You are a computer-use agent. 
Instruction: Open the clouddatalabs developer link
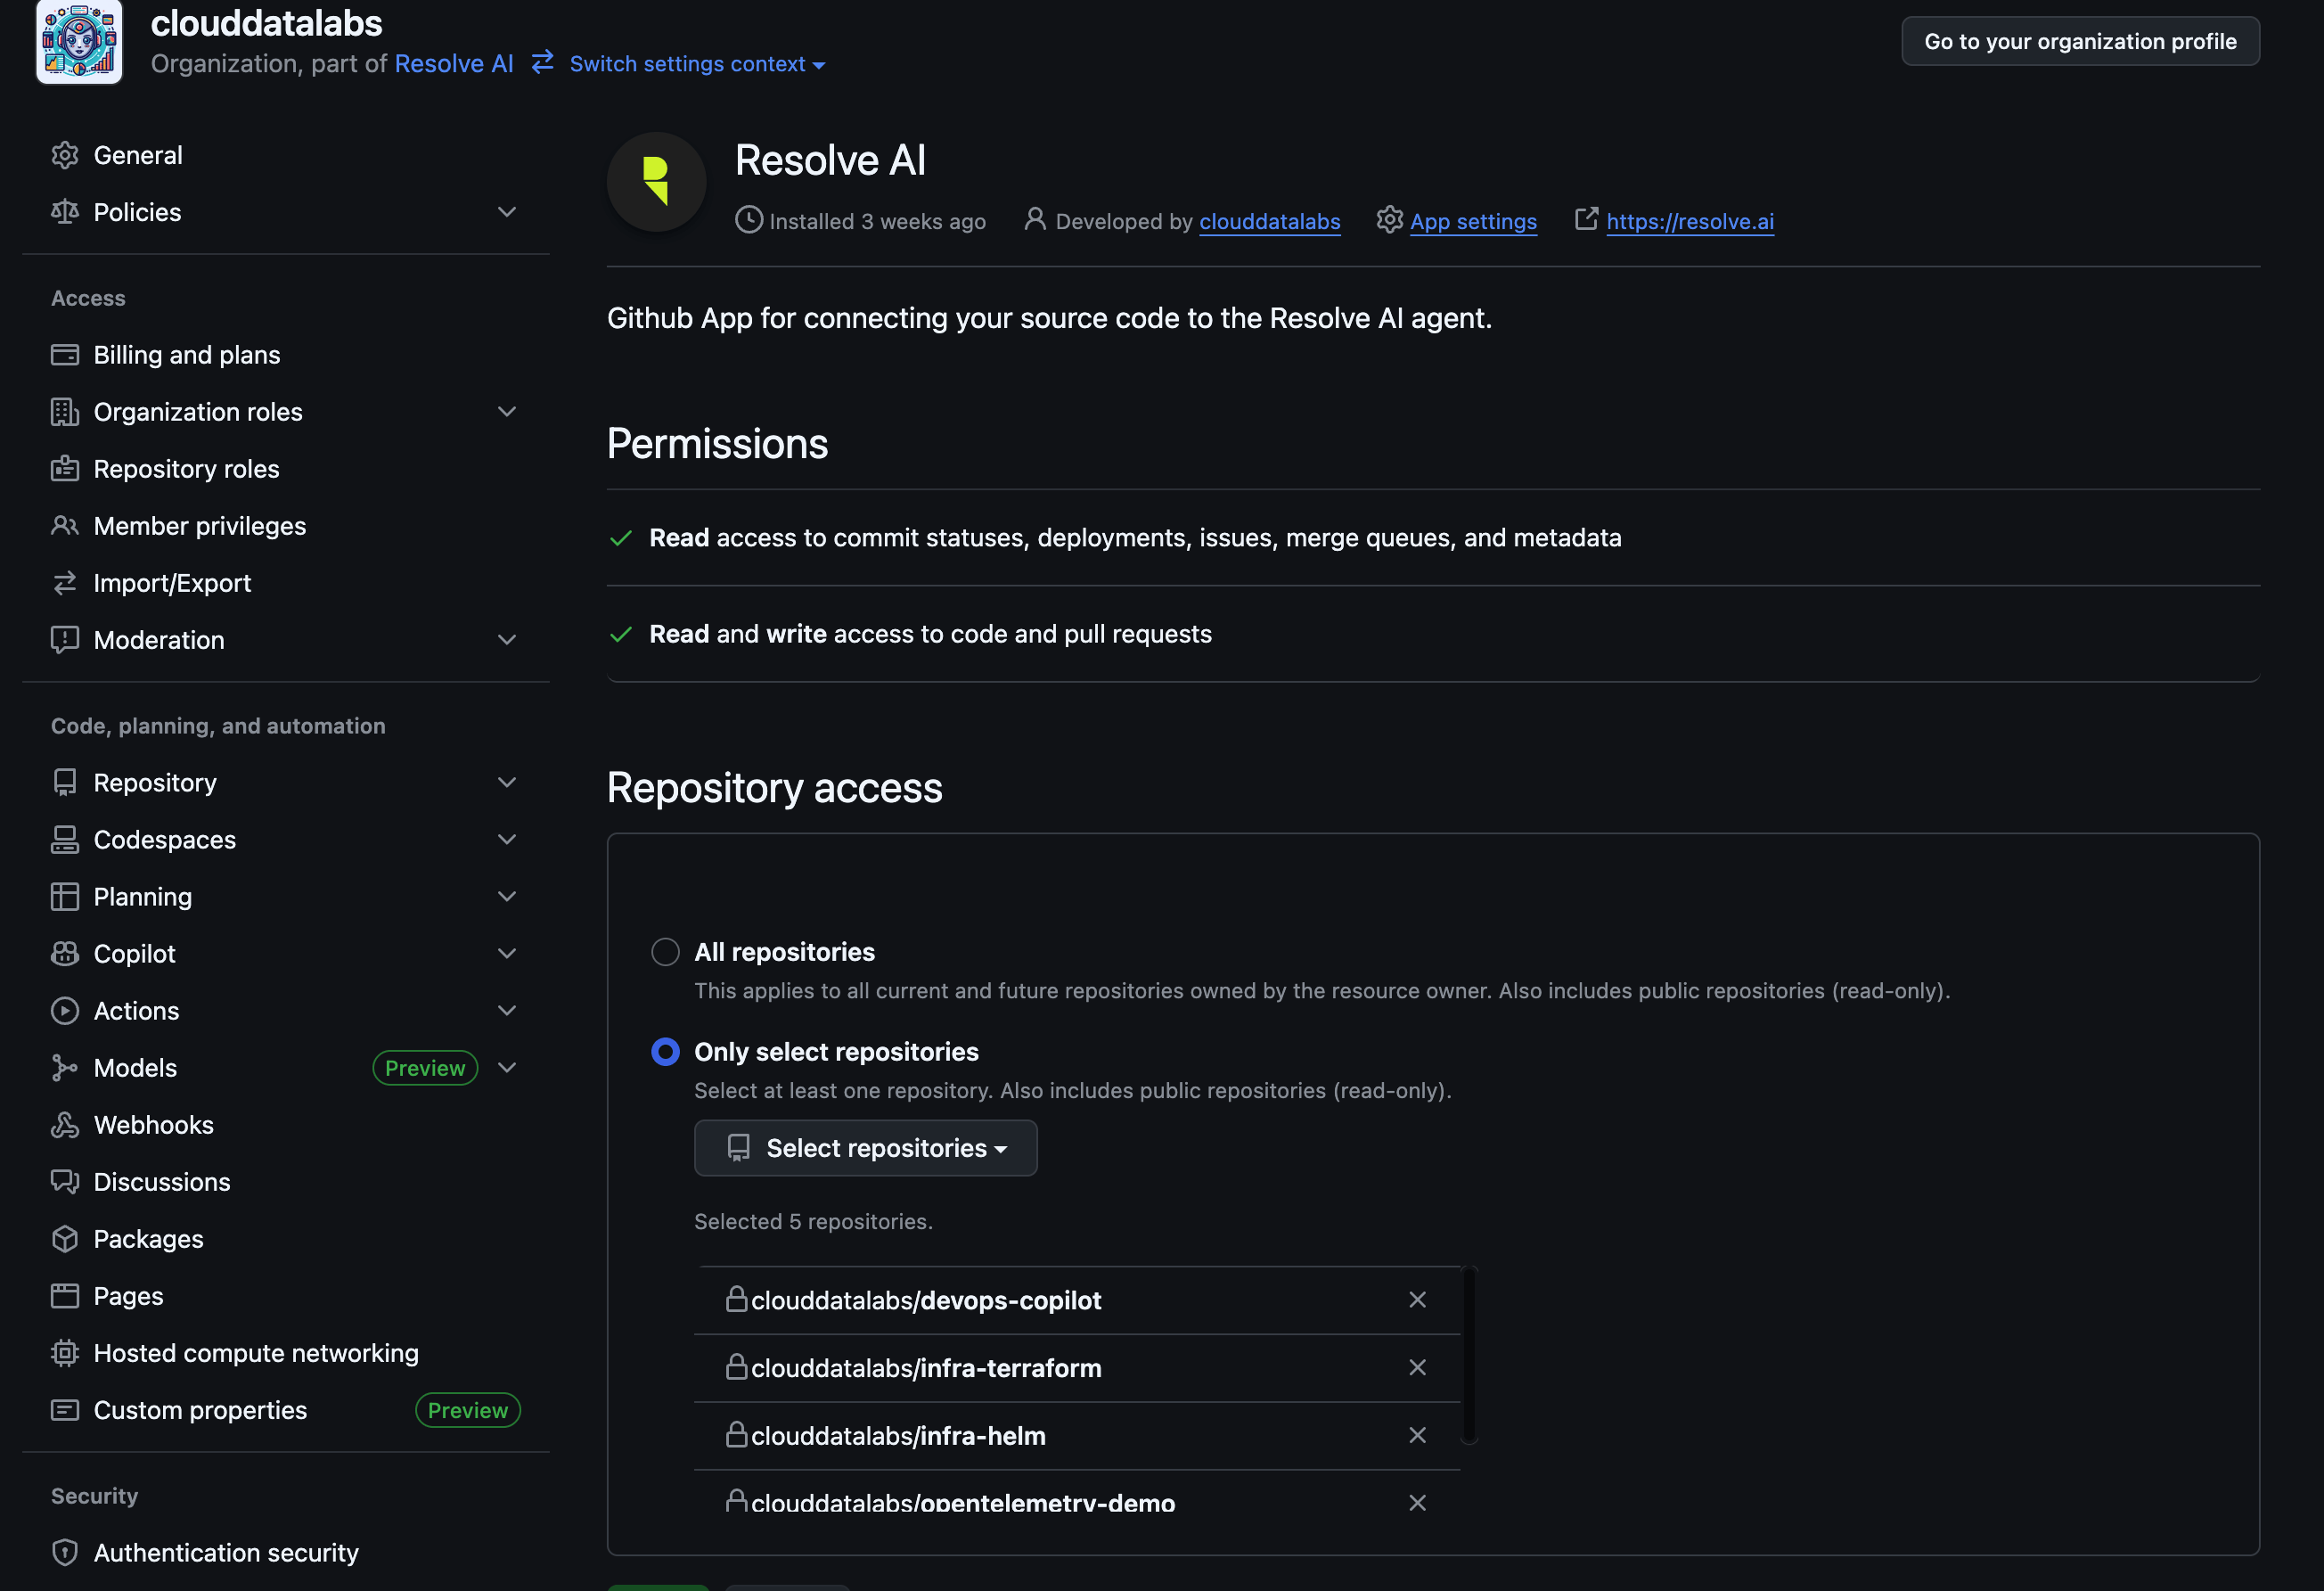coord(1270,221)
